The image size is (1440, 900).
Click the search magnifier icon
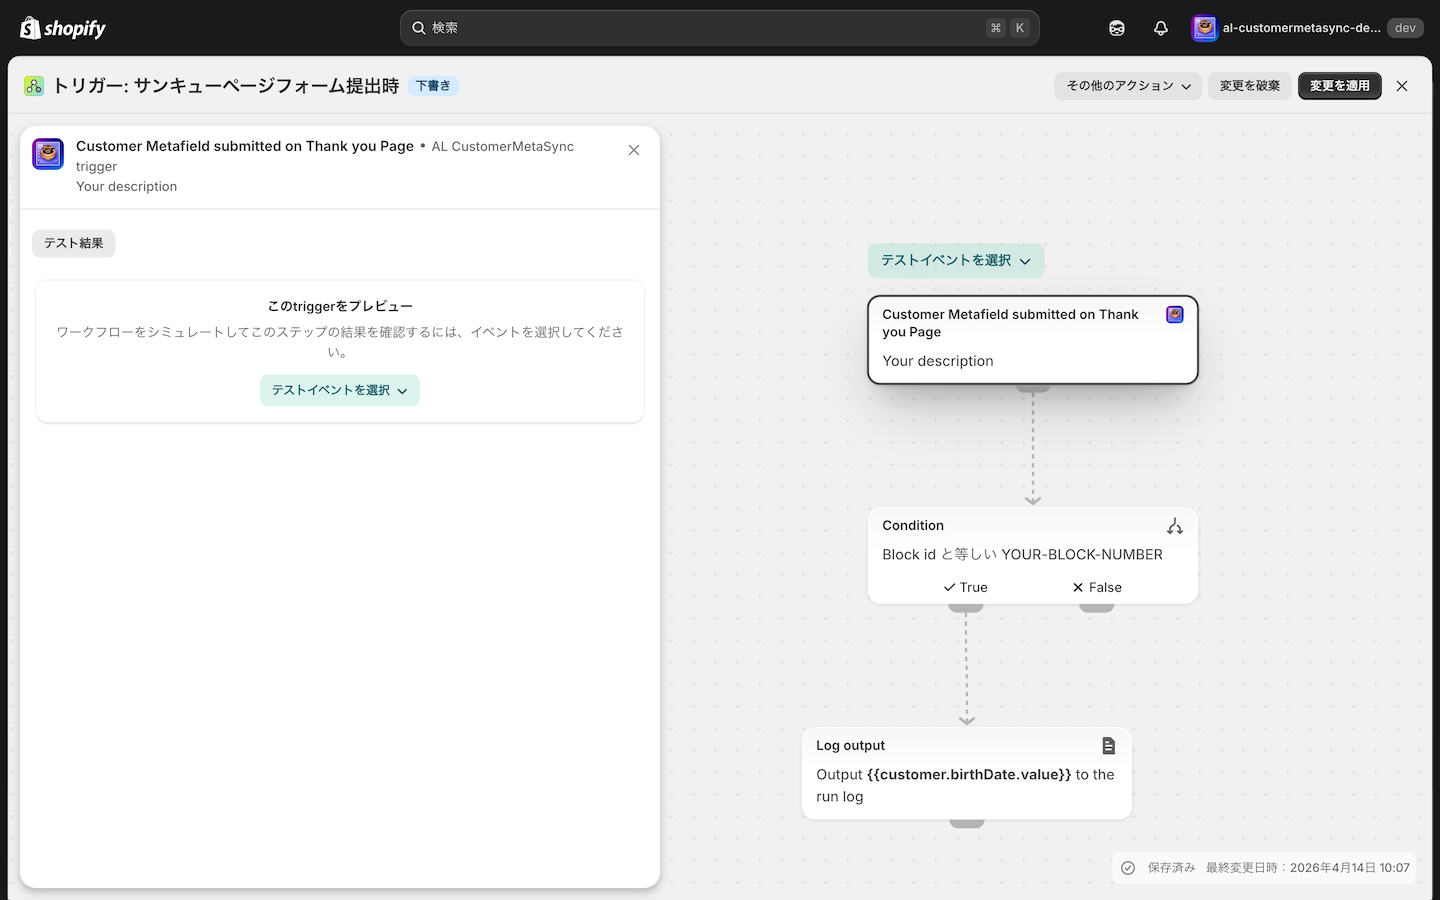coord(419,28)
